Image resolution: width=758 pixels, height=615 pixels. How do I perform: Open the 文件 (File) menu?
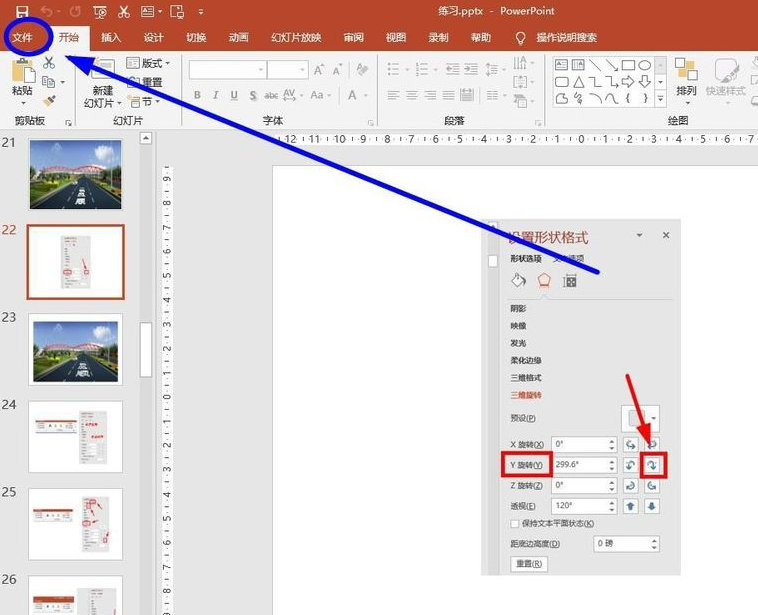click(23, 38)
